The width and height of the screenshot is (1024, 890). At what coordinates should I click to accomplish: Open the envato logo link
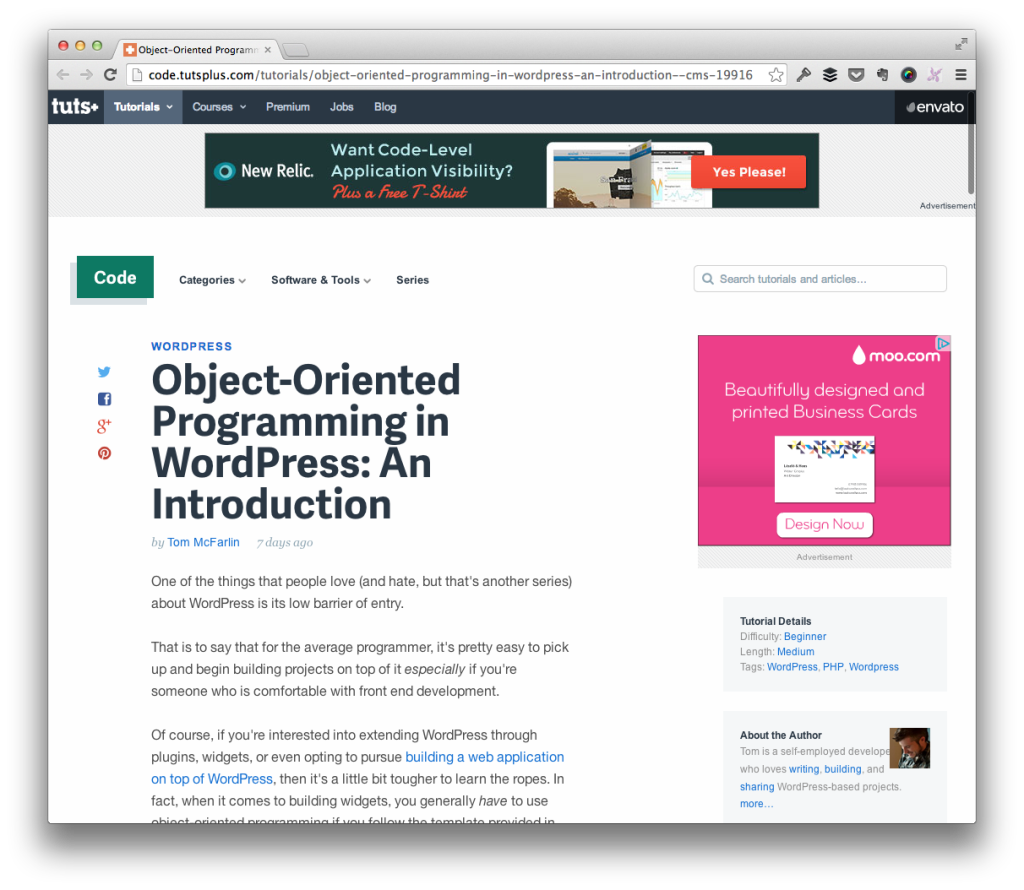[x=935, y=107]
